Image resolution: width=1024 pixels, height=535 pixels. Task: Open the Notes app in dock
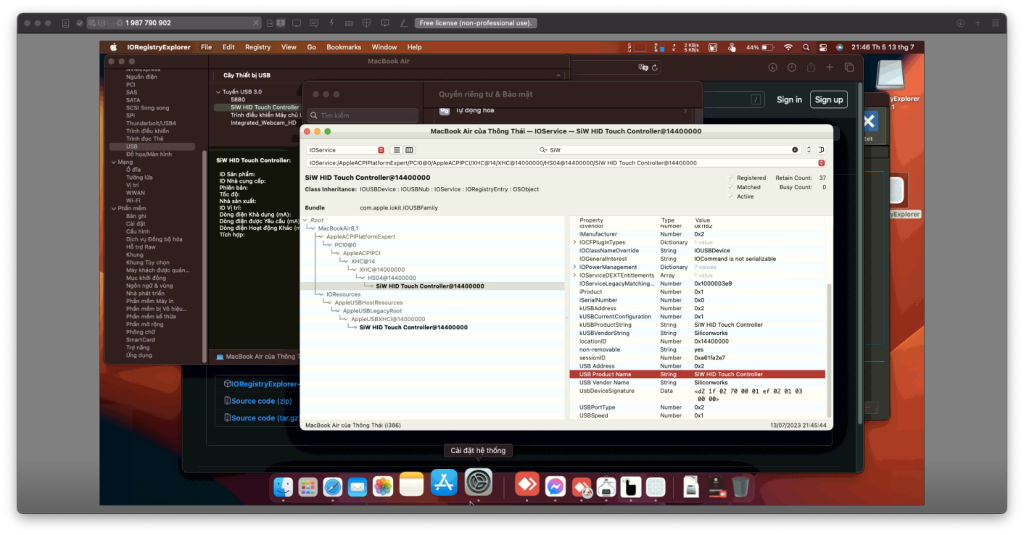tap(411, 485)
